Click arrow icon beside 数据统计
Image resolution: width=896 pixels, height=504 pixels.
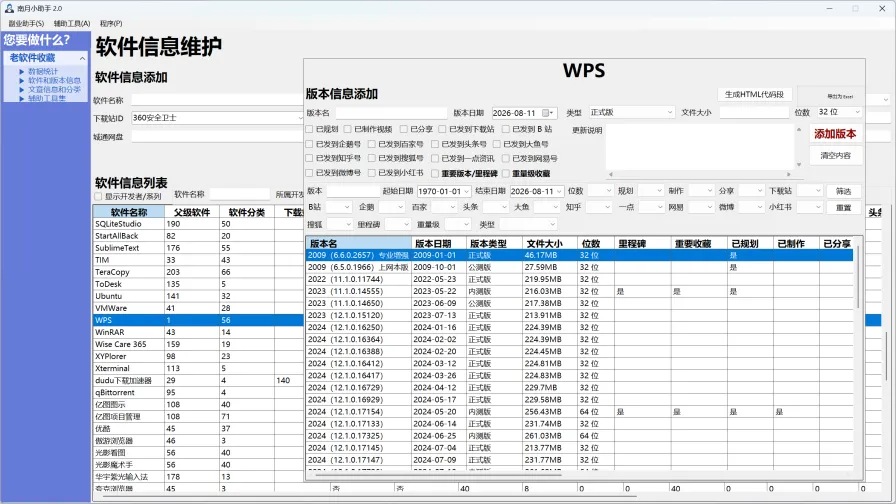[x=22, y=71]
